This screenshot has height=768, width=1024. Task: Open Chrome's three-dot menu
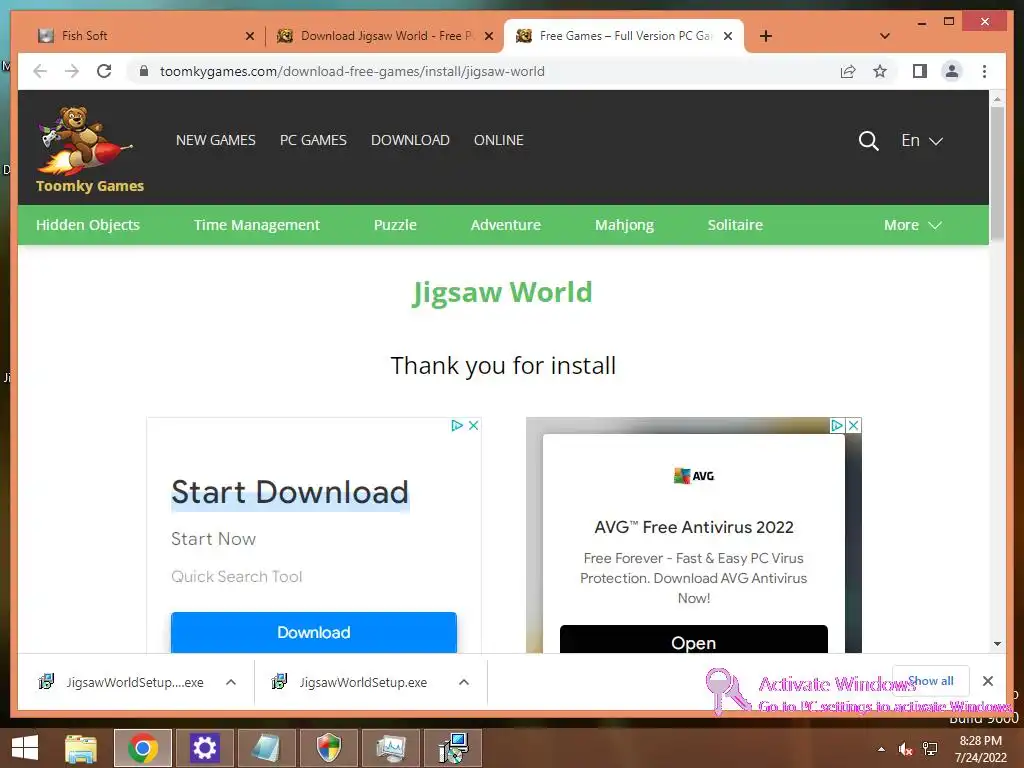tap(985, 71)
